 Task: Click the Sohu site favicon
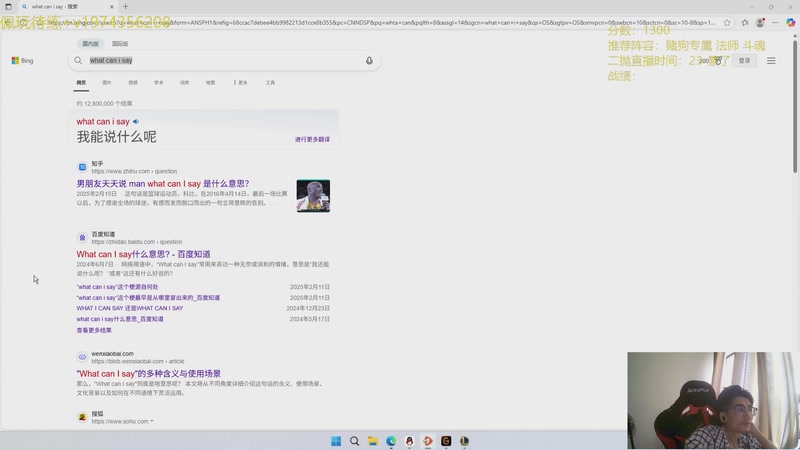pyautogui.click(x=82, y=417)
